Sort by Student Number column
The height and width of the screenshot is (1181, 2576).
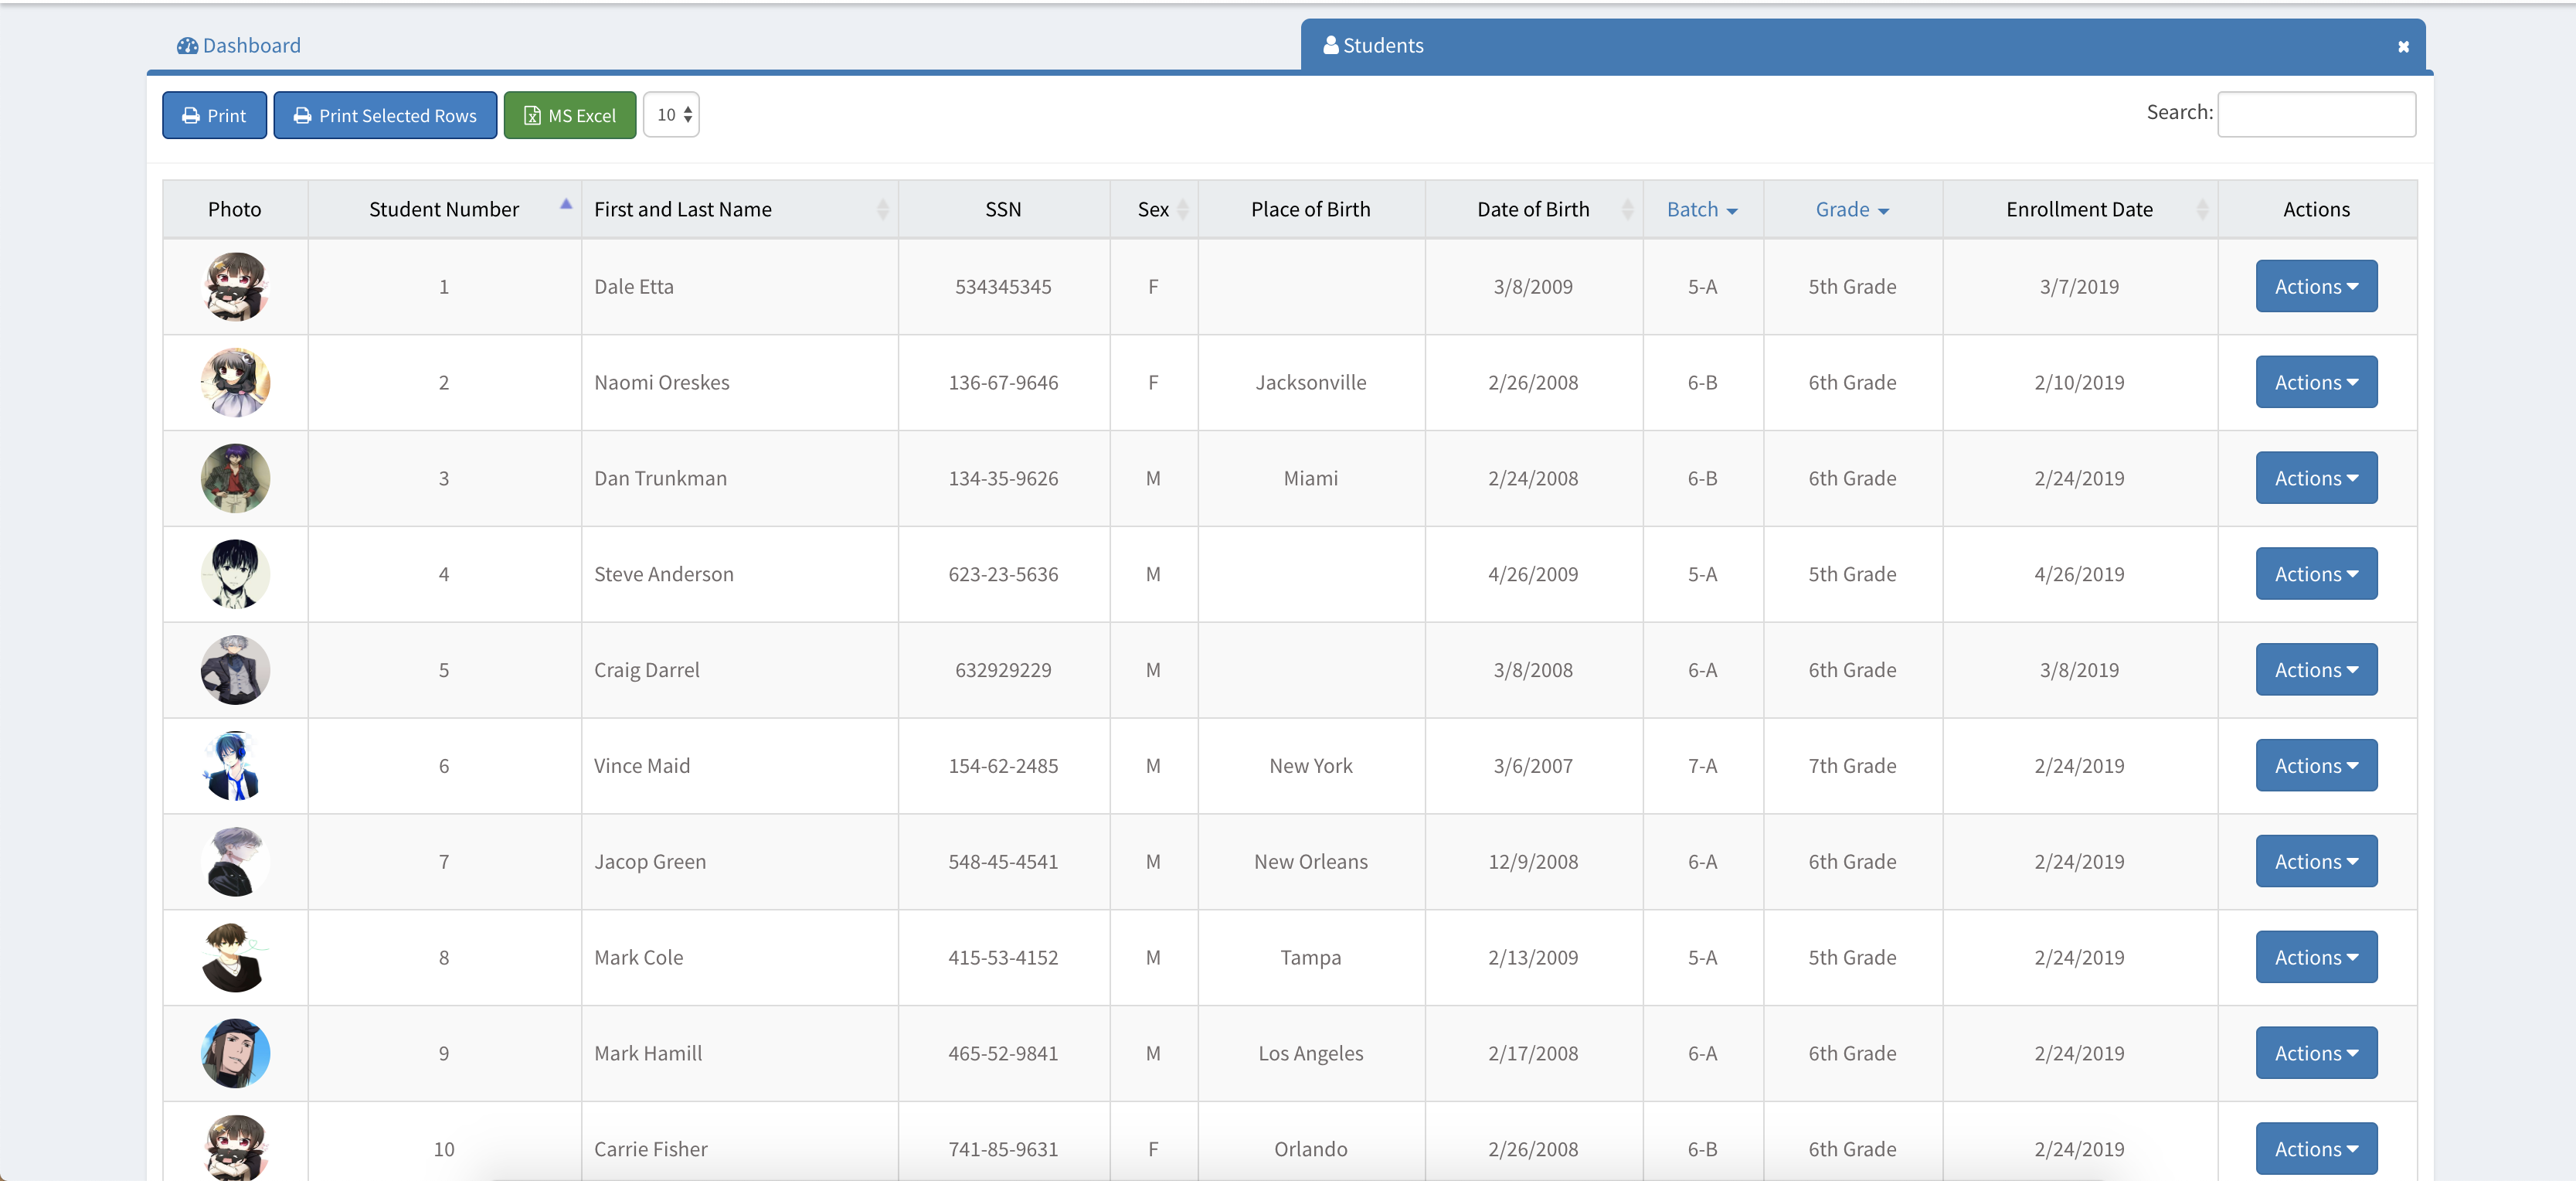(444, 209)
